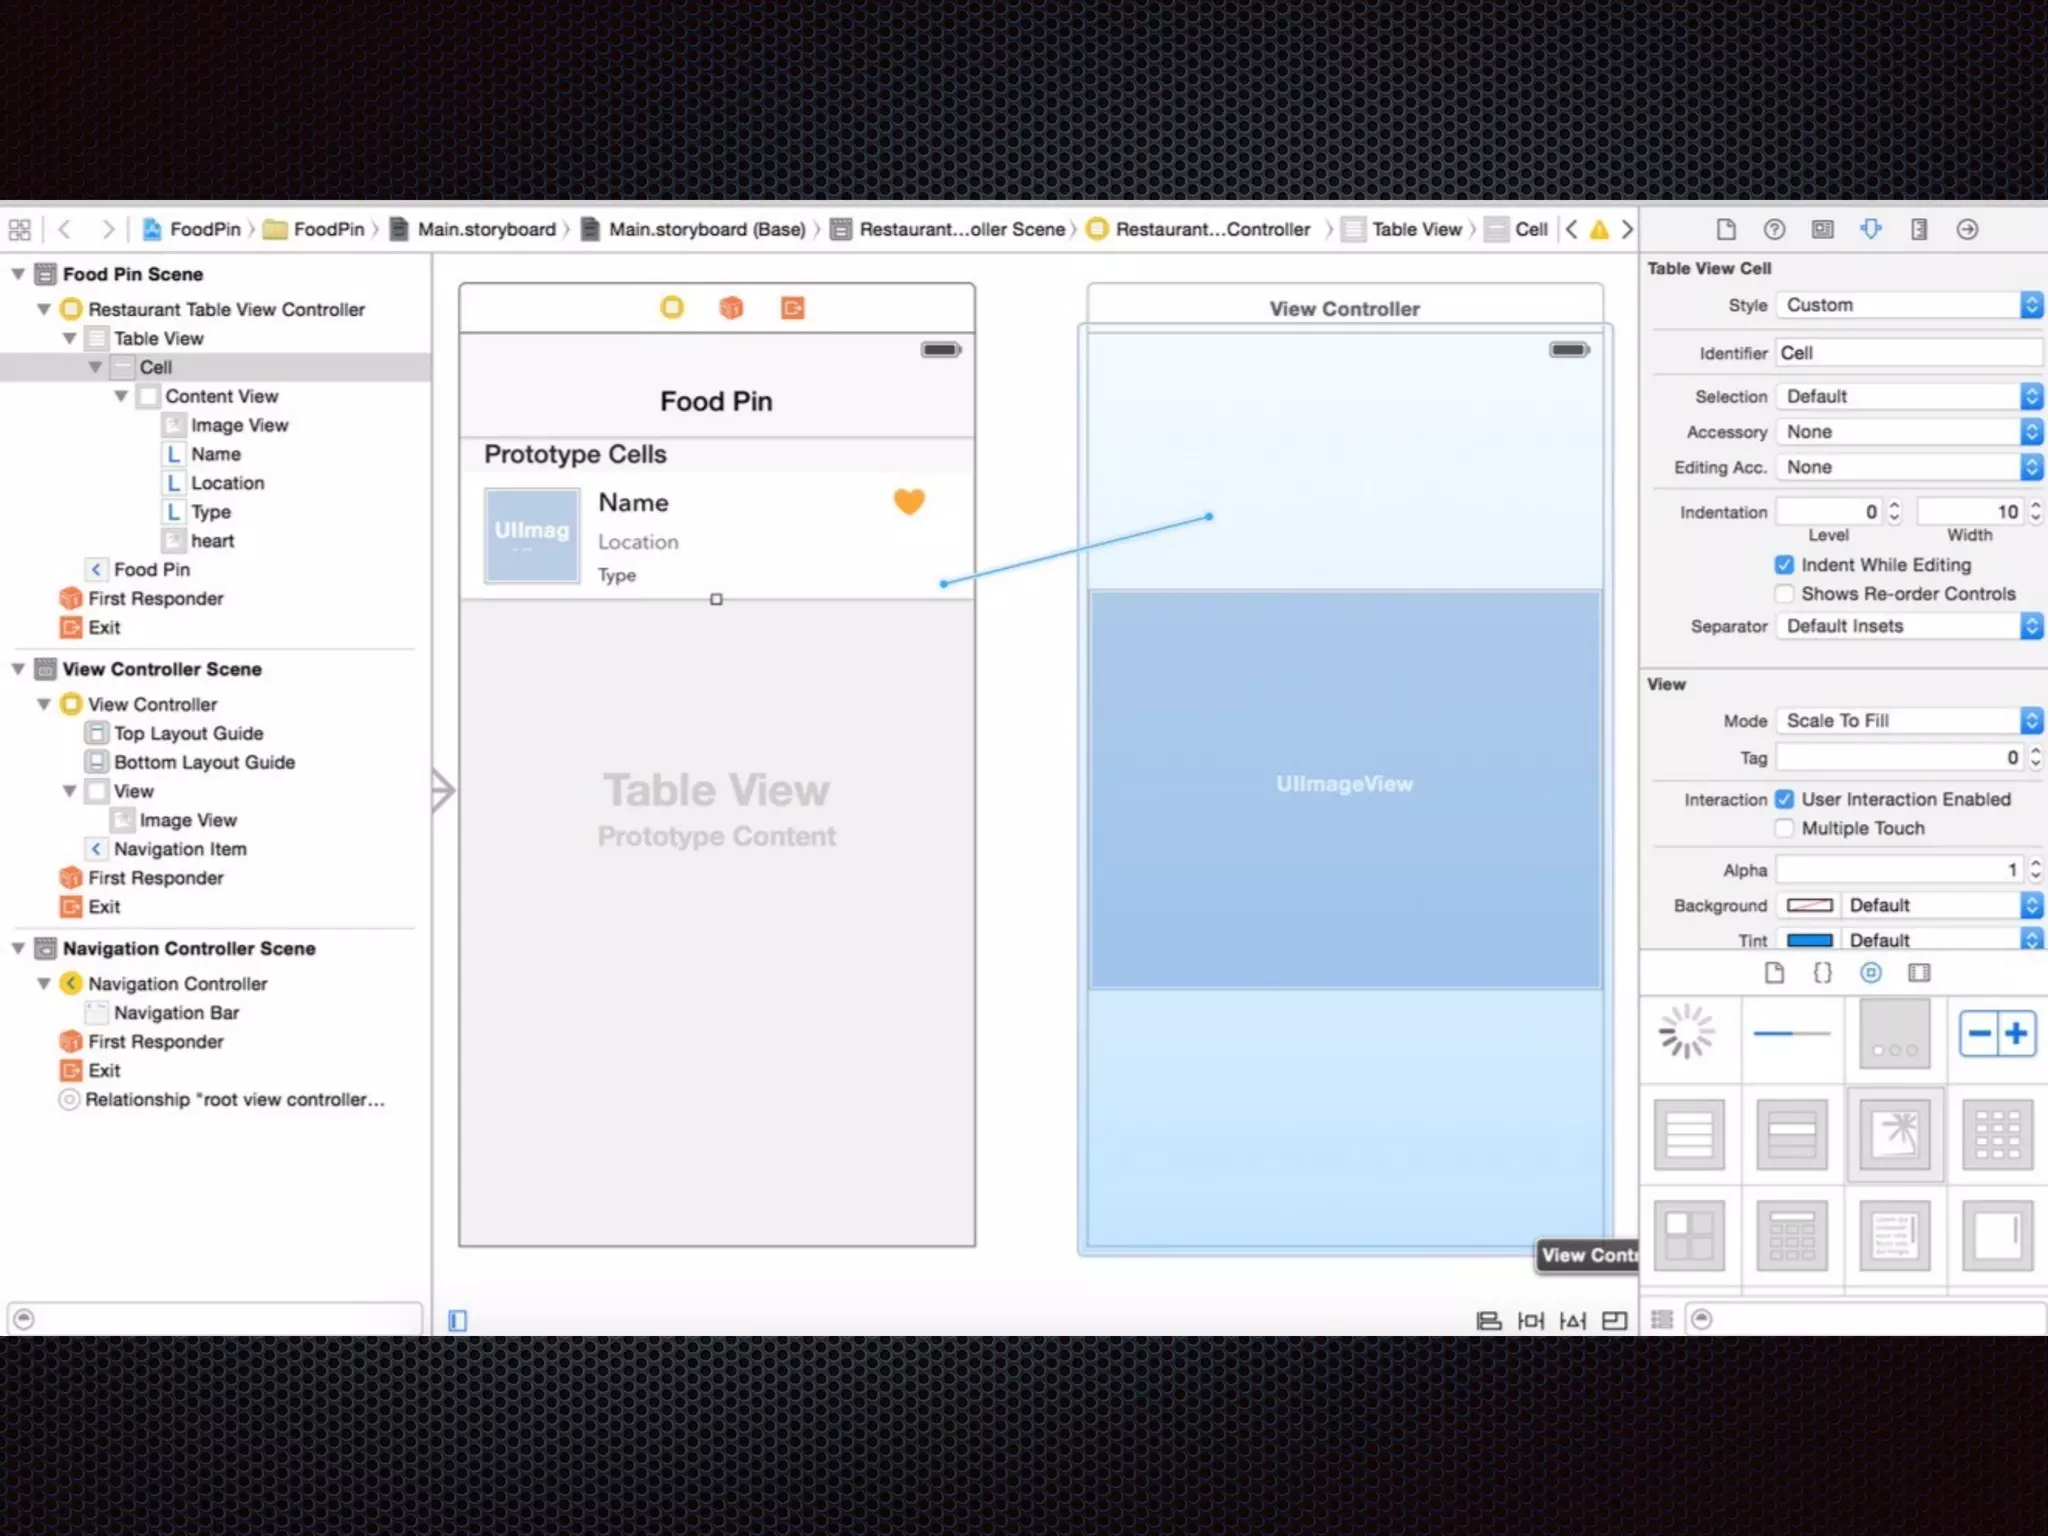This screenshot has height=1536, width=2048.
Task: Click the Tint color swatch
Action: click(1809, 940)
